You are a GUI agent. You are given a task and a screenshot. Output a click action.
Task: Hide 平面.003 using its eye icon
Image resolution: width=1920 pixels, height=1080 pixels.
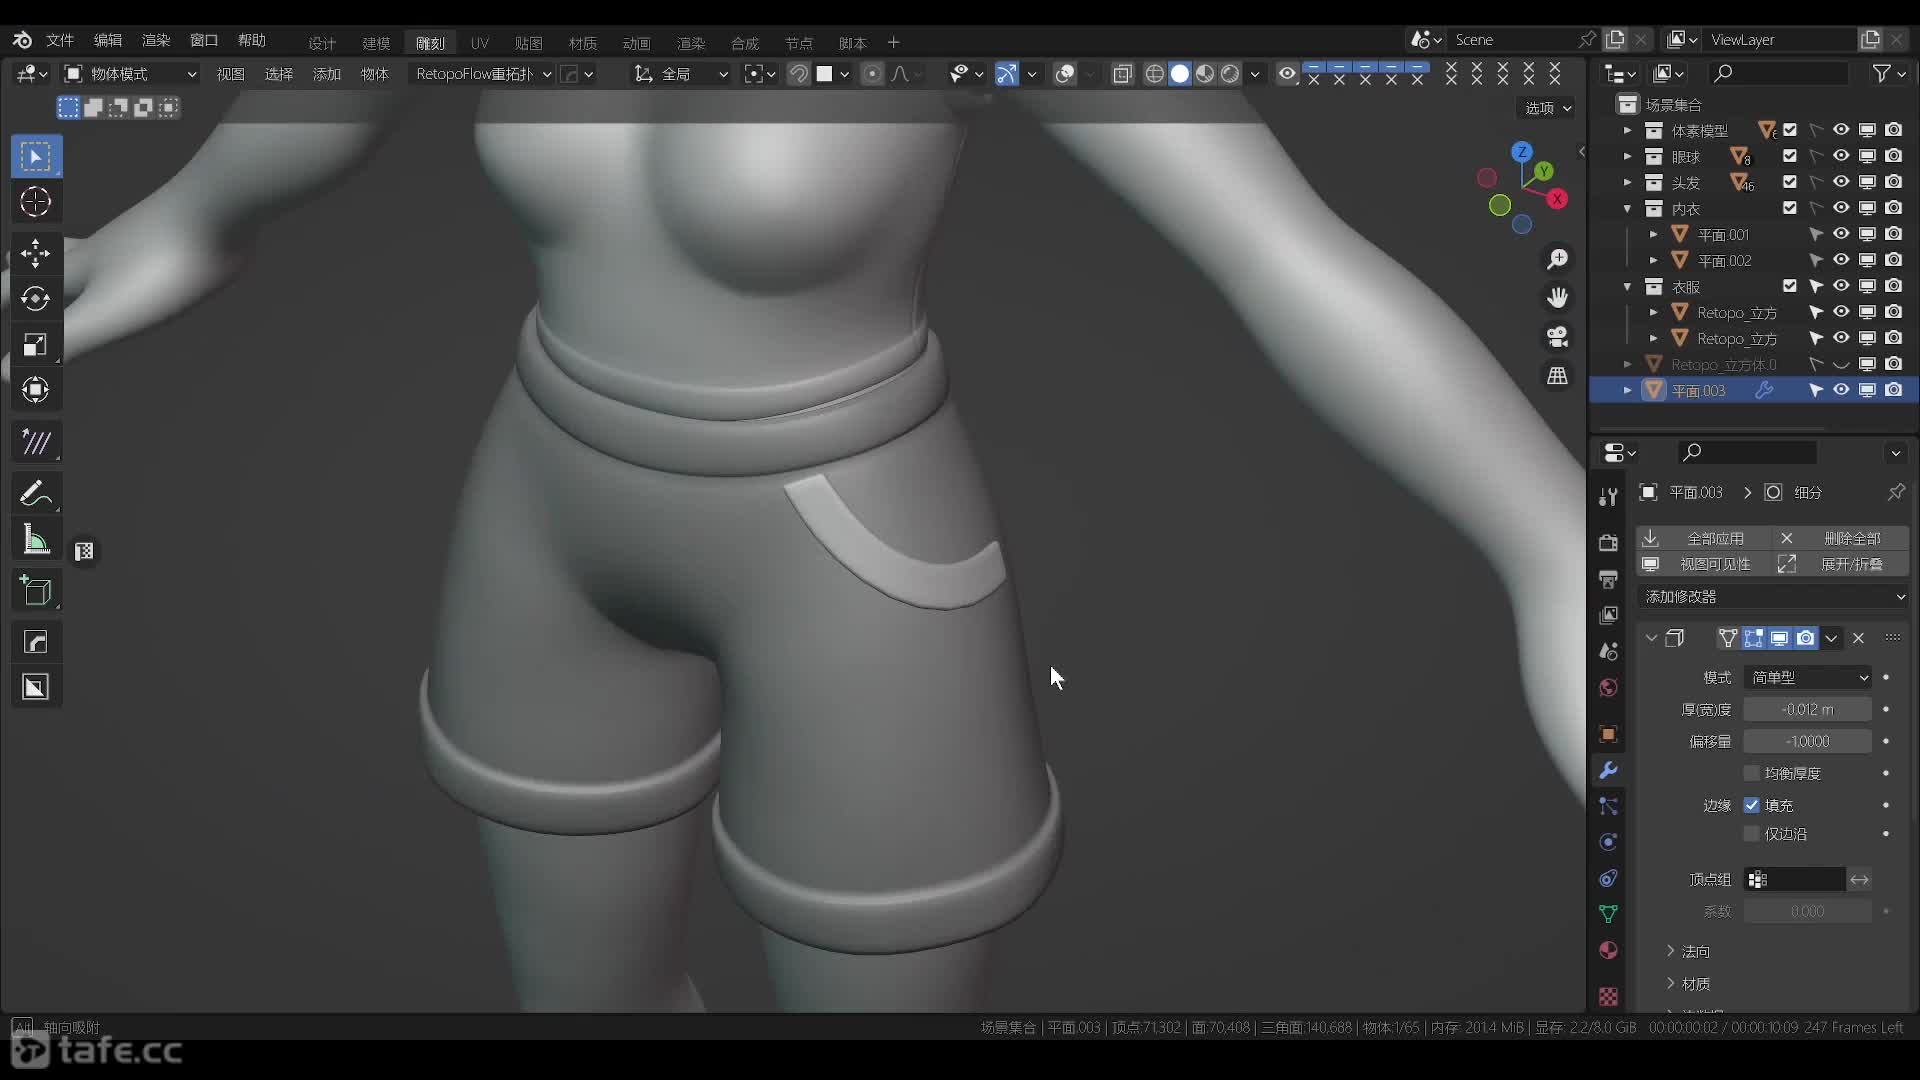(x=1841, y=390)
